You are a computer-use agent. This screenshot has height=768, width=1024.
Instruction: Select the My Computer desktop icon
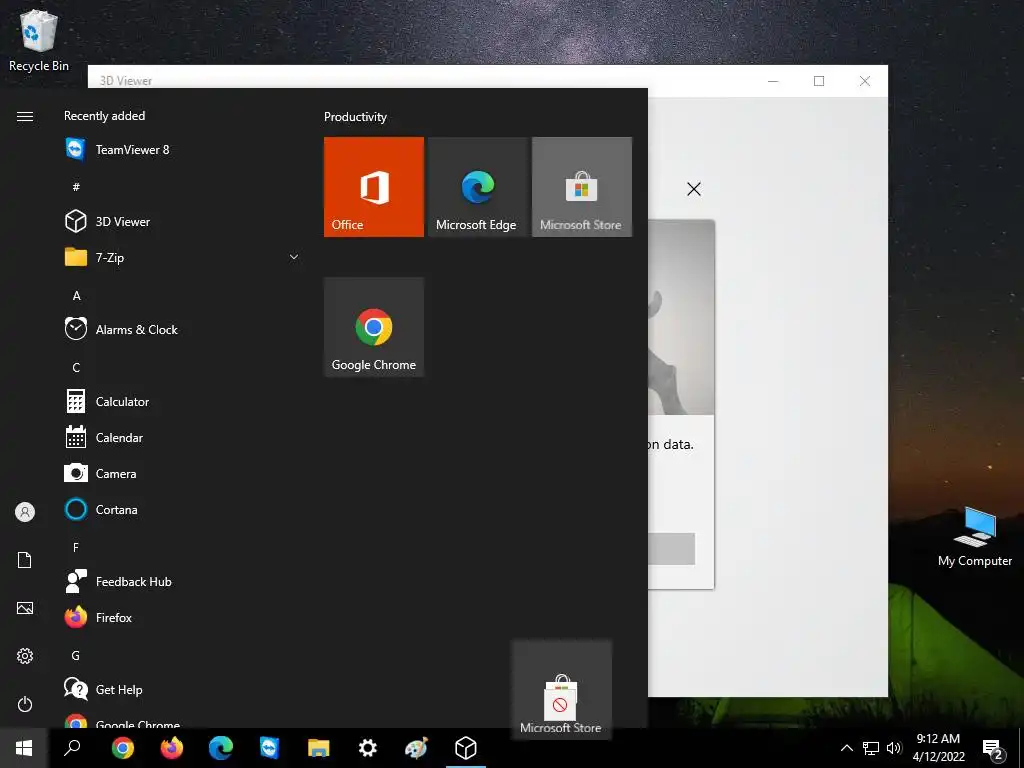[x=974, y=537]
